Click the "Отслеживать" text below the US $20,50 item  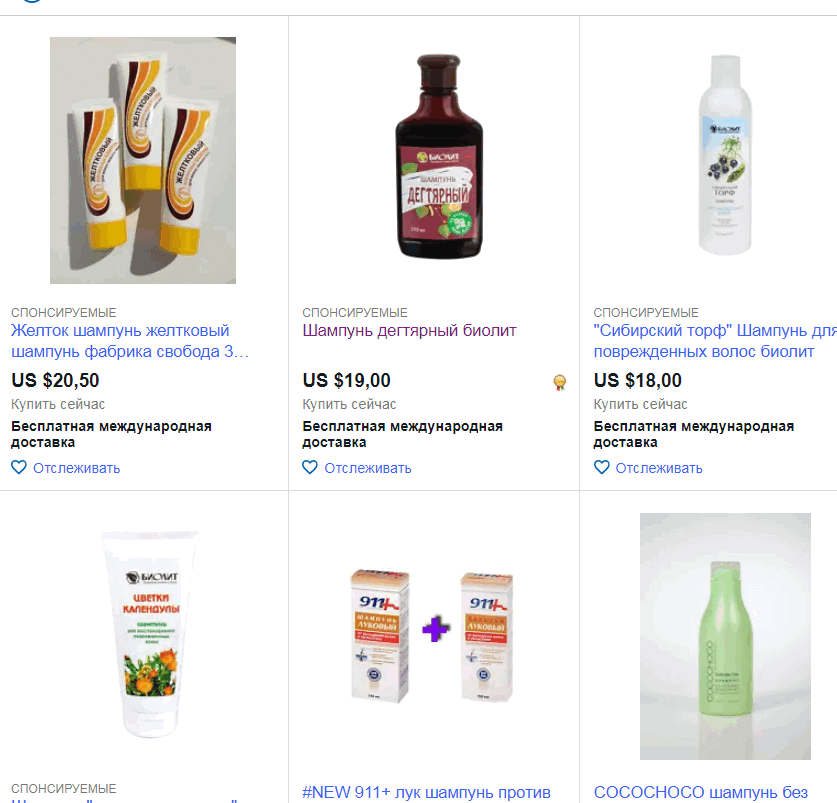click(76, 468)
